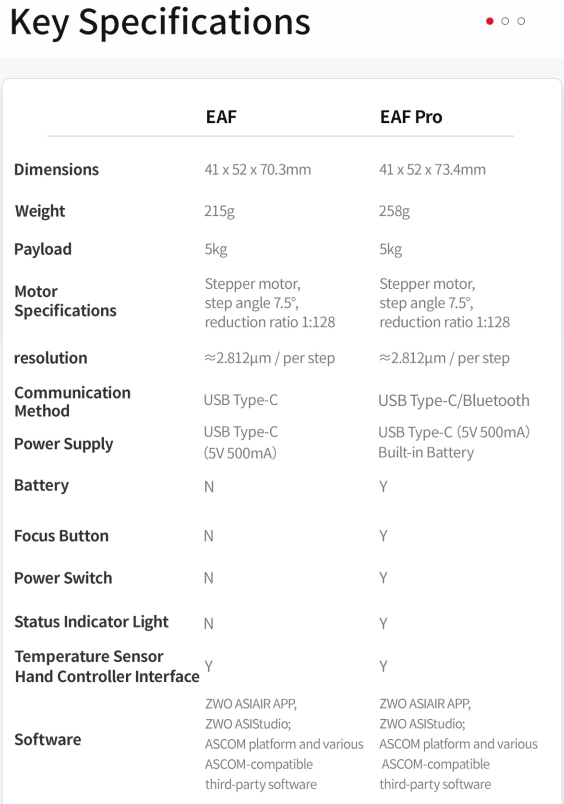Screen dimensions: 564x804
Task: Click the Dimensions row label
Action: pyautogui.click(x=56, y=170)
